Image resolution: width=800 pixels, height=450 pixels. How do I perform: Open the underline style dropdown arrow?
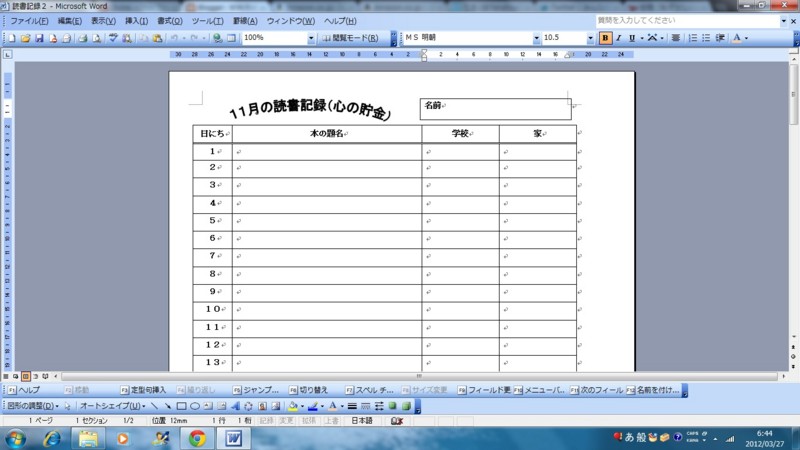(x=641, y=38)
